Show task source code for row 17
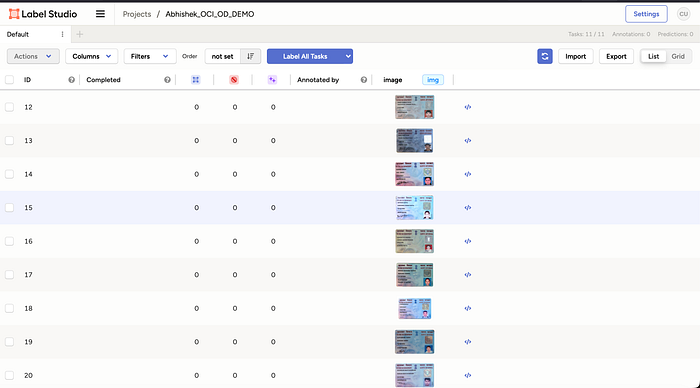Image resolution: width=700 pixels, height=388 pixels. click(468, 275)
